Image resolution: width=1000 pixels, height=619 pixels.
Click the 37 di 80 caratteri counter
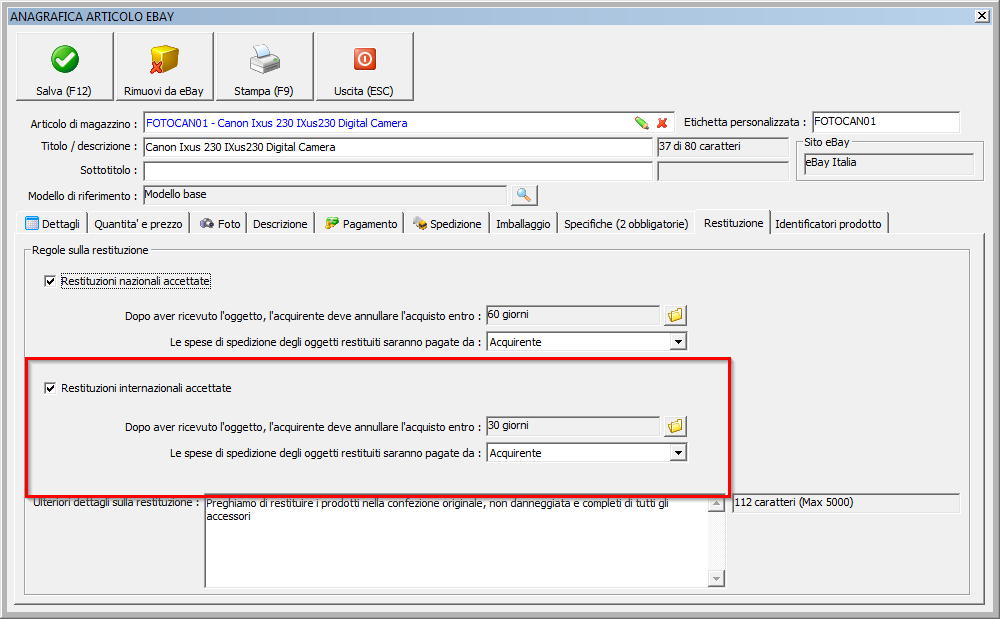[x=723, y=147]
